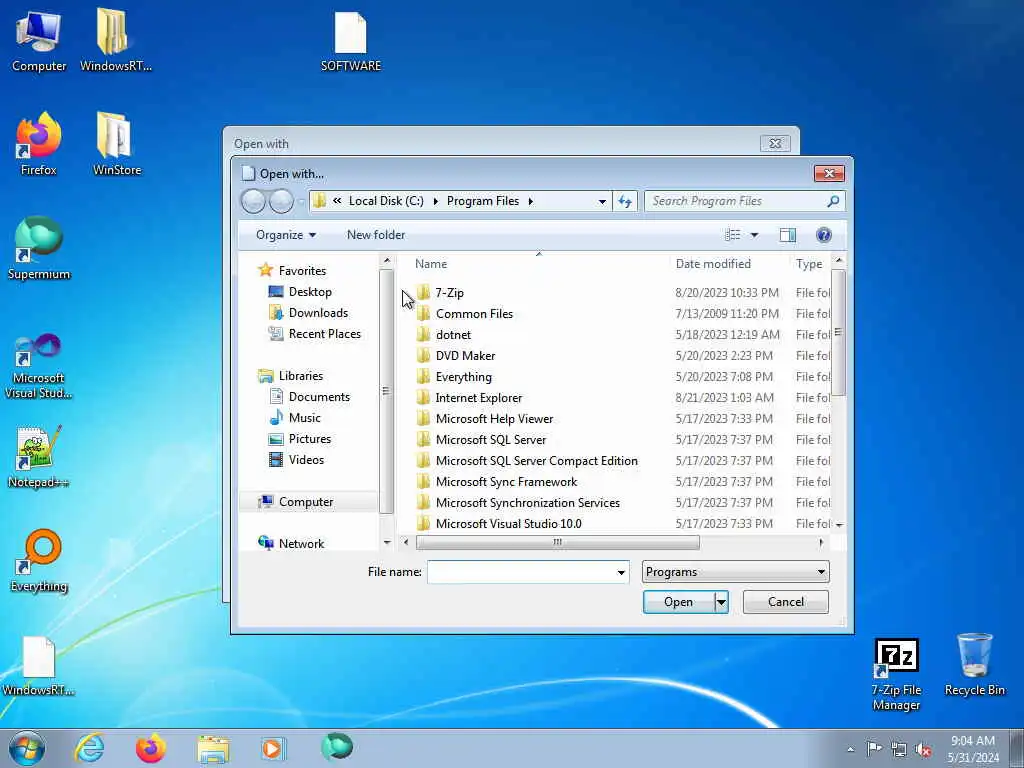The width and height of the screenshot is (1024, 768).
Task: Open the Organize dropdown menu
Action: tap(286, 235)
